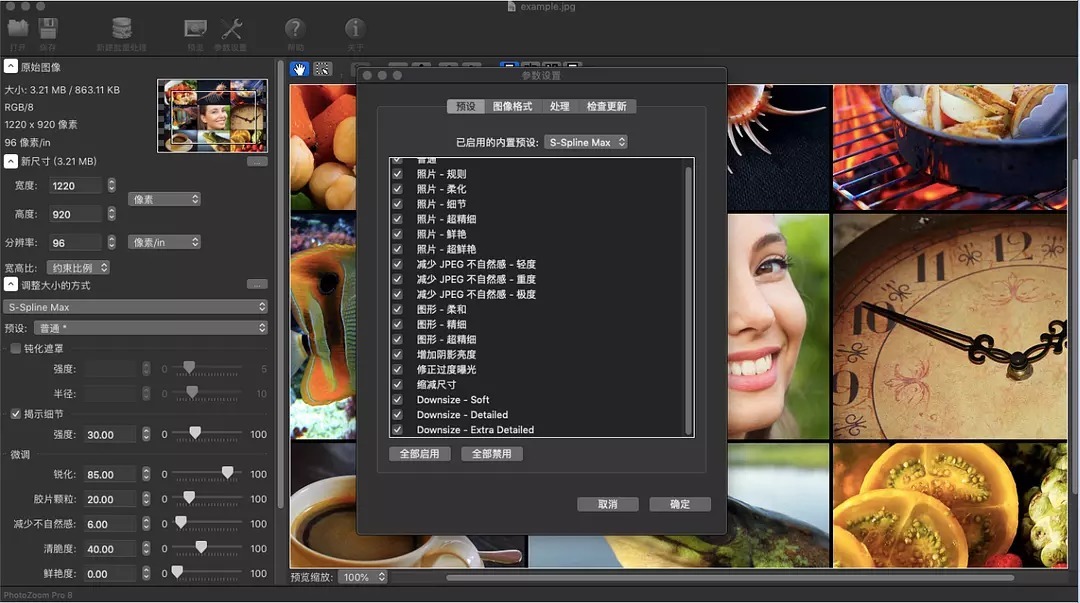Click the 全部禁用 button
The width and height of the screenshot is (1080, 603).
(491, 454)
